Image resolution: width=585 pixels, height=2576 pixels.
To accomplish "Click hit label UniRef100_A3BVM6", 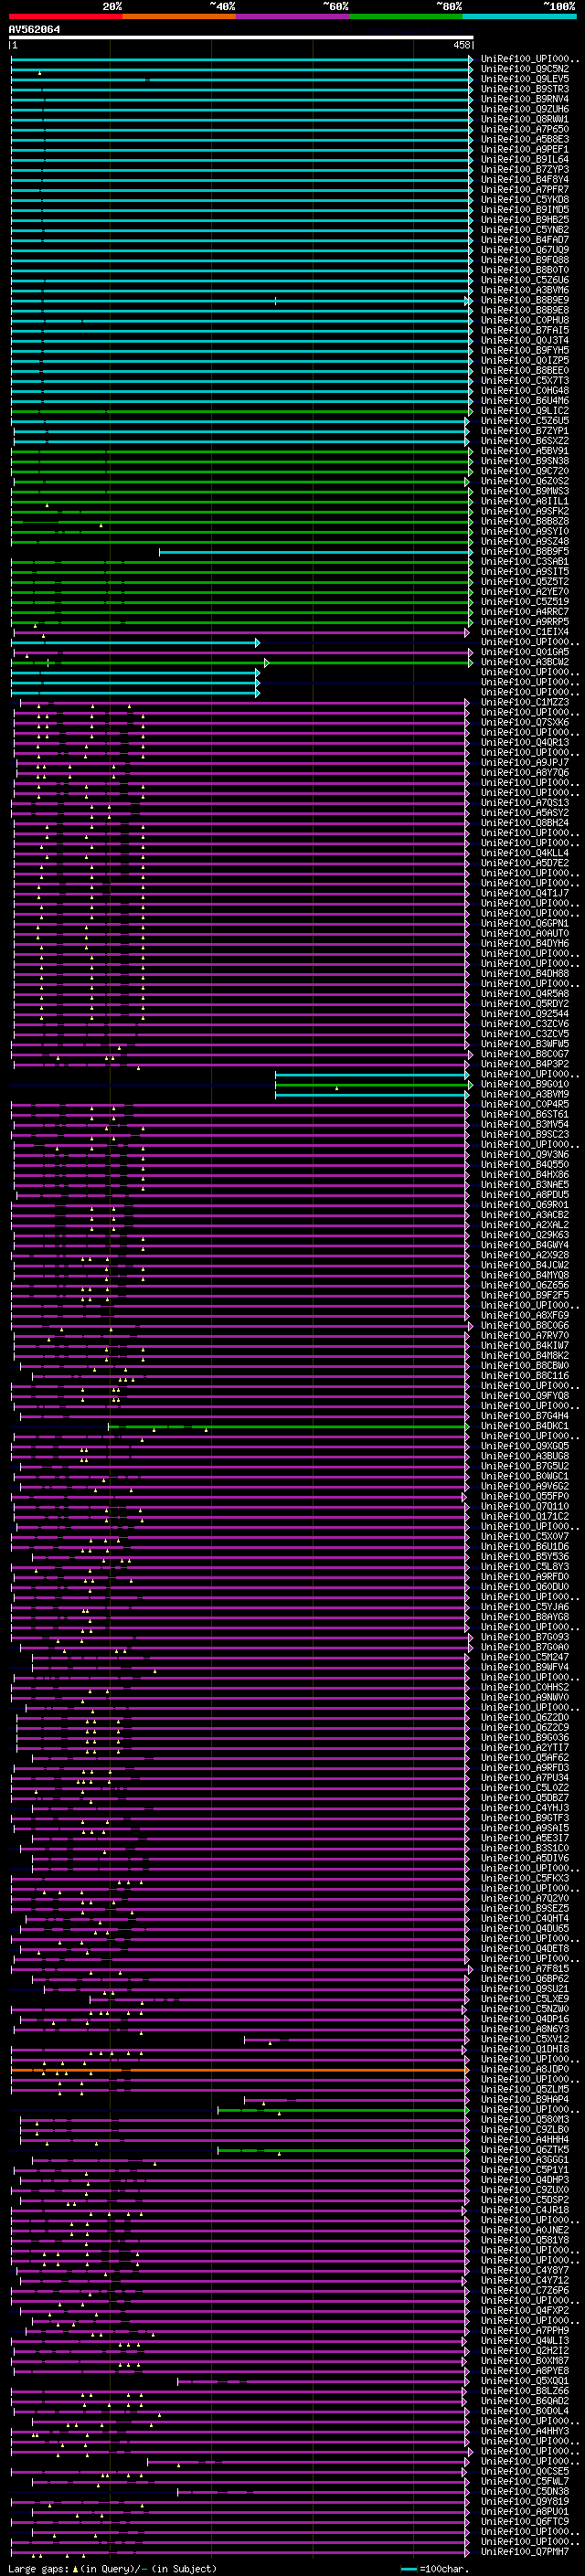I will [524, 290].
